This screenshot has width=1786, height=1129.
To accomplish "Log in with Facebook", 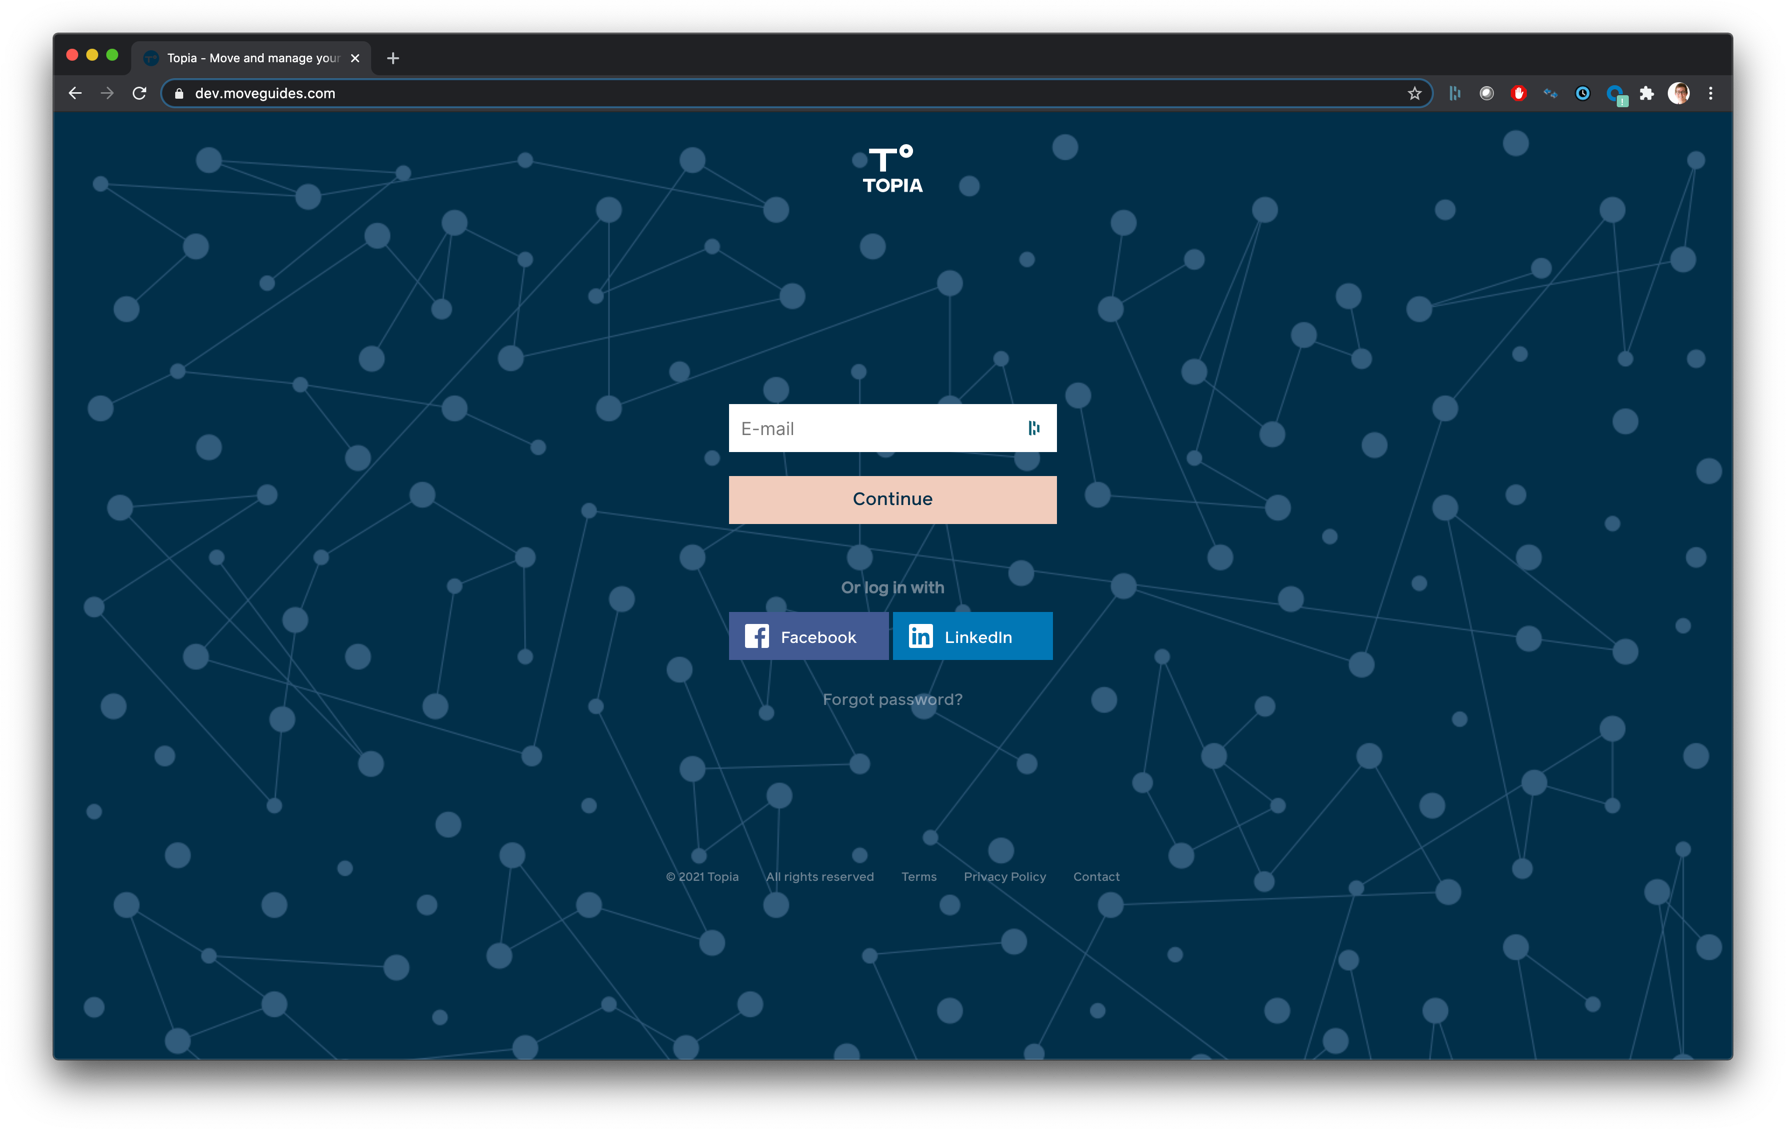I will [x=808, y=636].
